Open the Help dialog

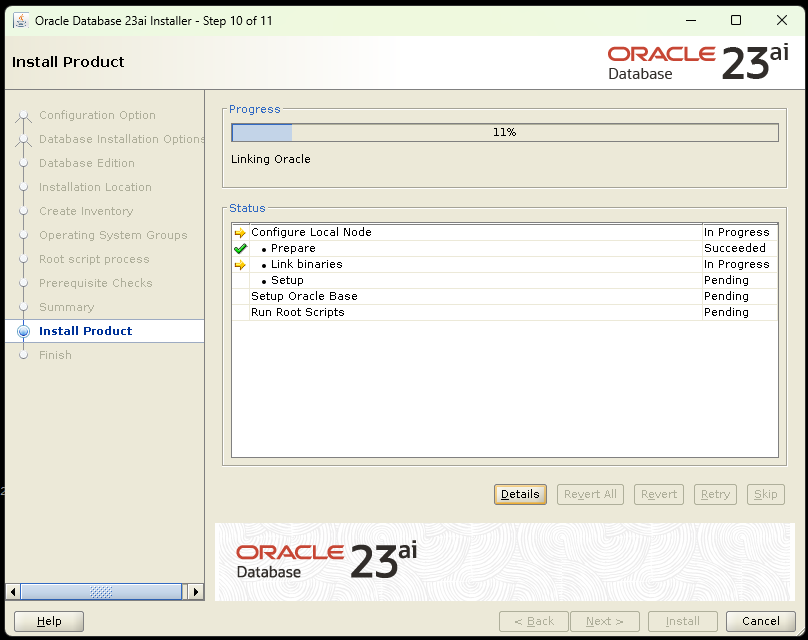click(48, 621)
